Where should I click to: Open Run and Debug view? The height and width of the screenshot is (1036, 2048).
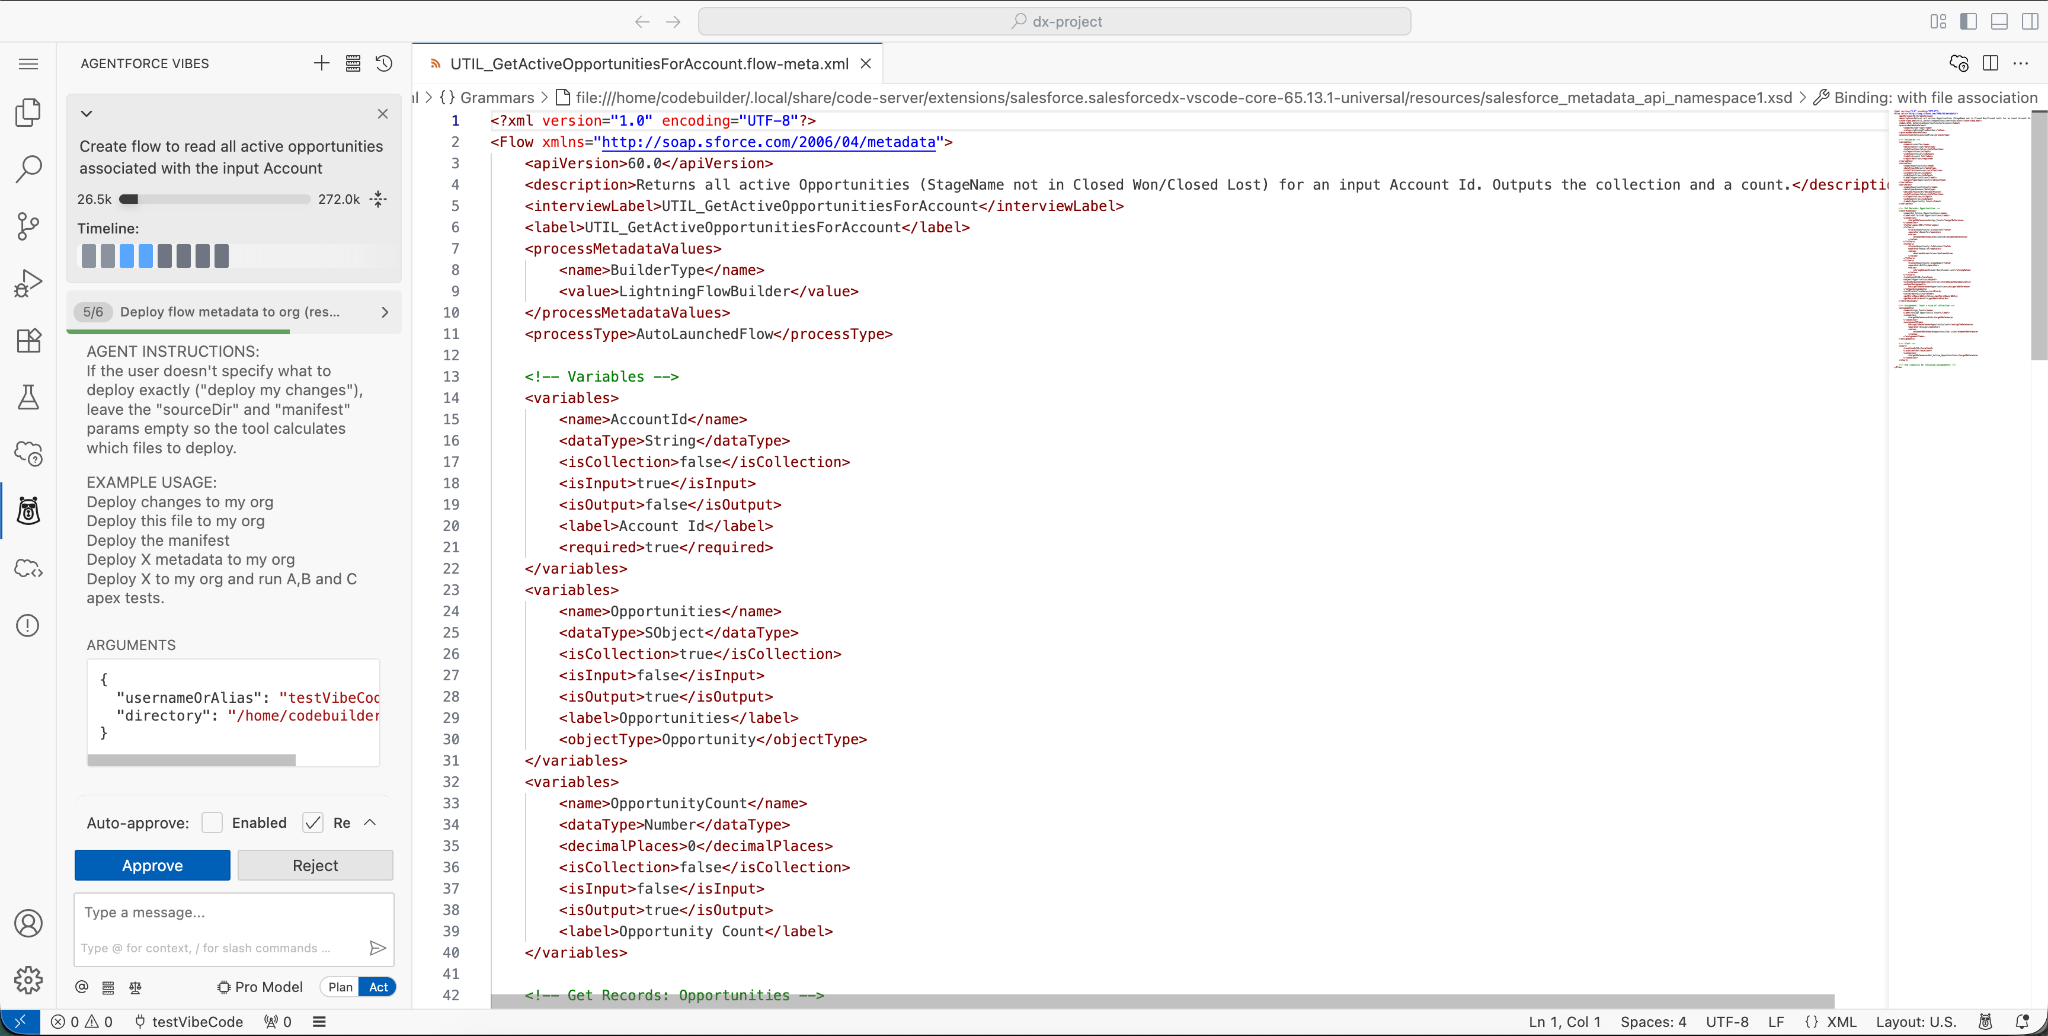point(28,284)
